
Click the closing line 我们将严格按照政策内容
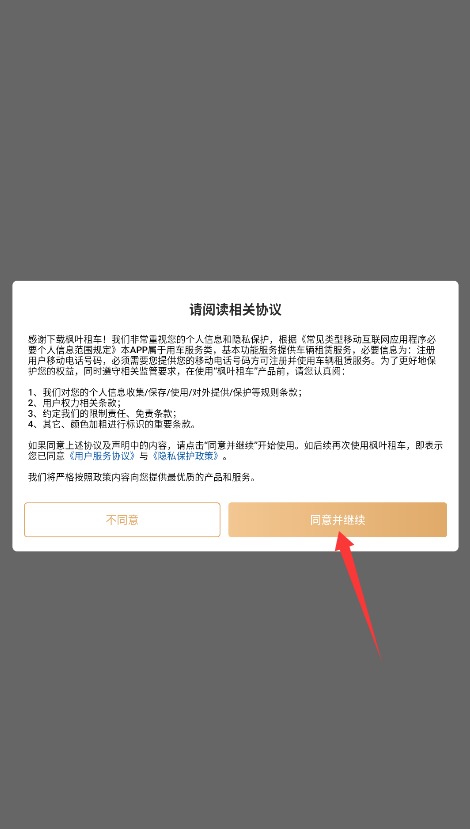pos(142,477)
